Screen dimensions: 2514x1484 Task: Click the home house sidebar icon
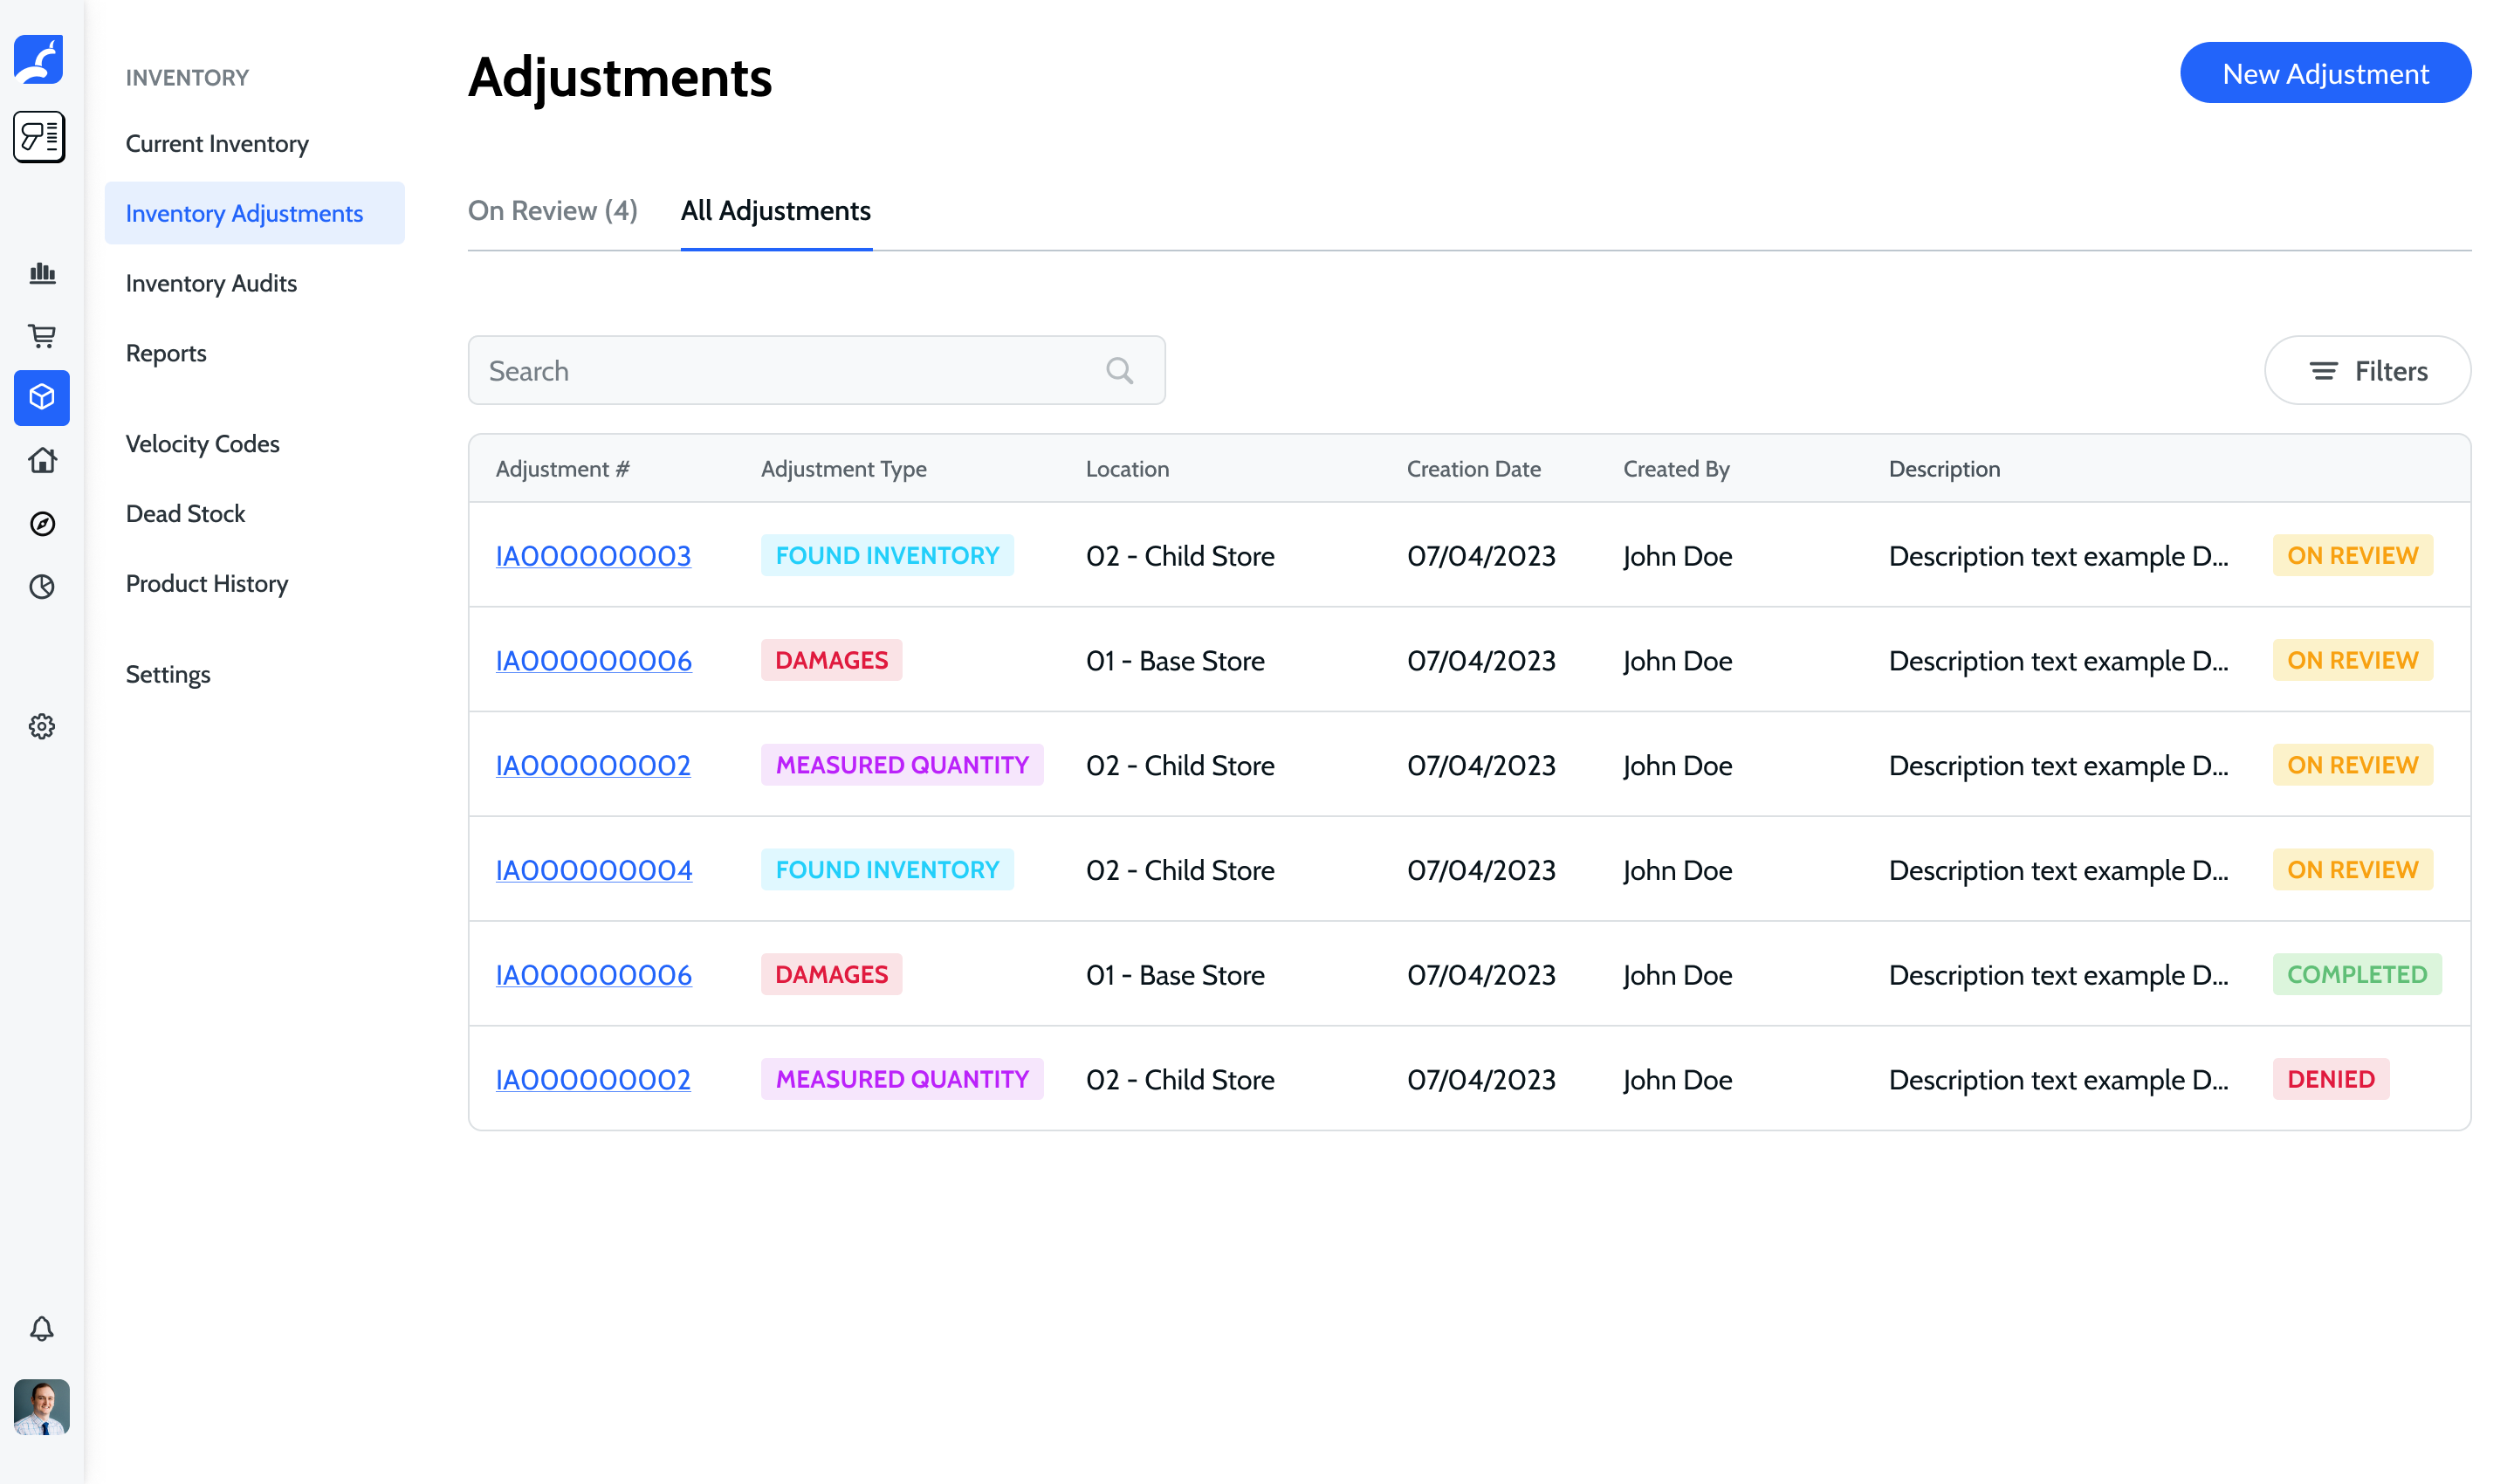pyautogui.click(x=42, y=461)
